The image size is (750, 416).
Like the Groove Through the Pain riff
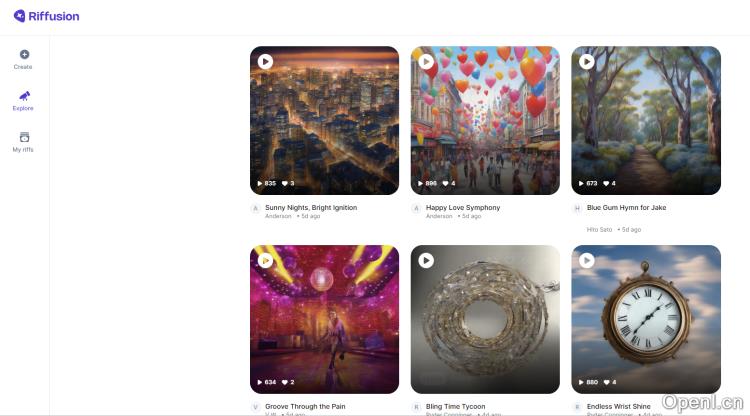pyautogui.click(x=285, y=382)
